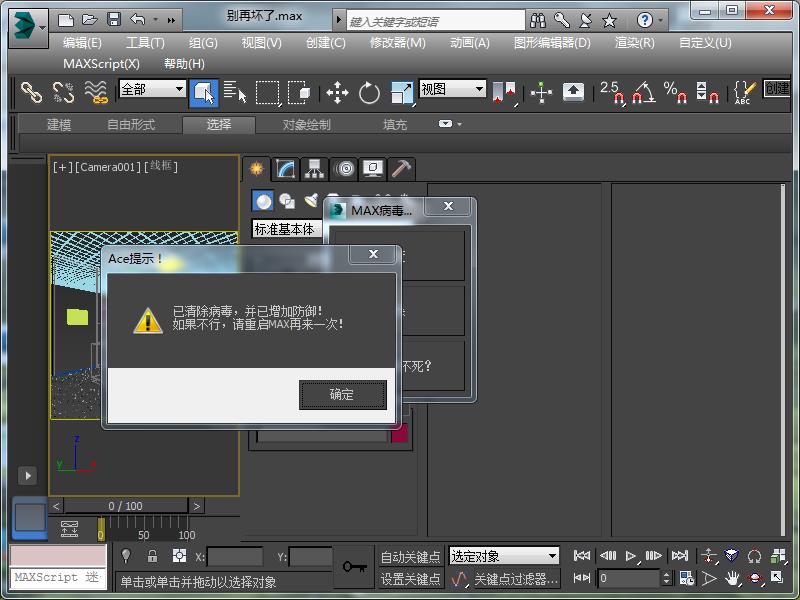Screen dimensions: 800x600
Task: Switch to the Motion command panel
Action: point(344,169)
